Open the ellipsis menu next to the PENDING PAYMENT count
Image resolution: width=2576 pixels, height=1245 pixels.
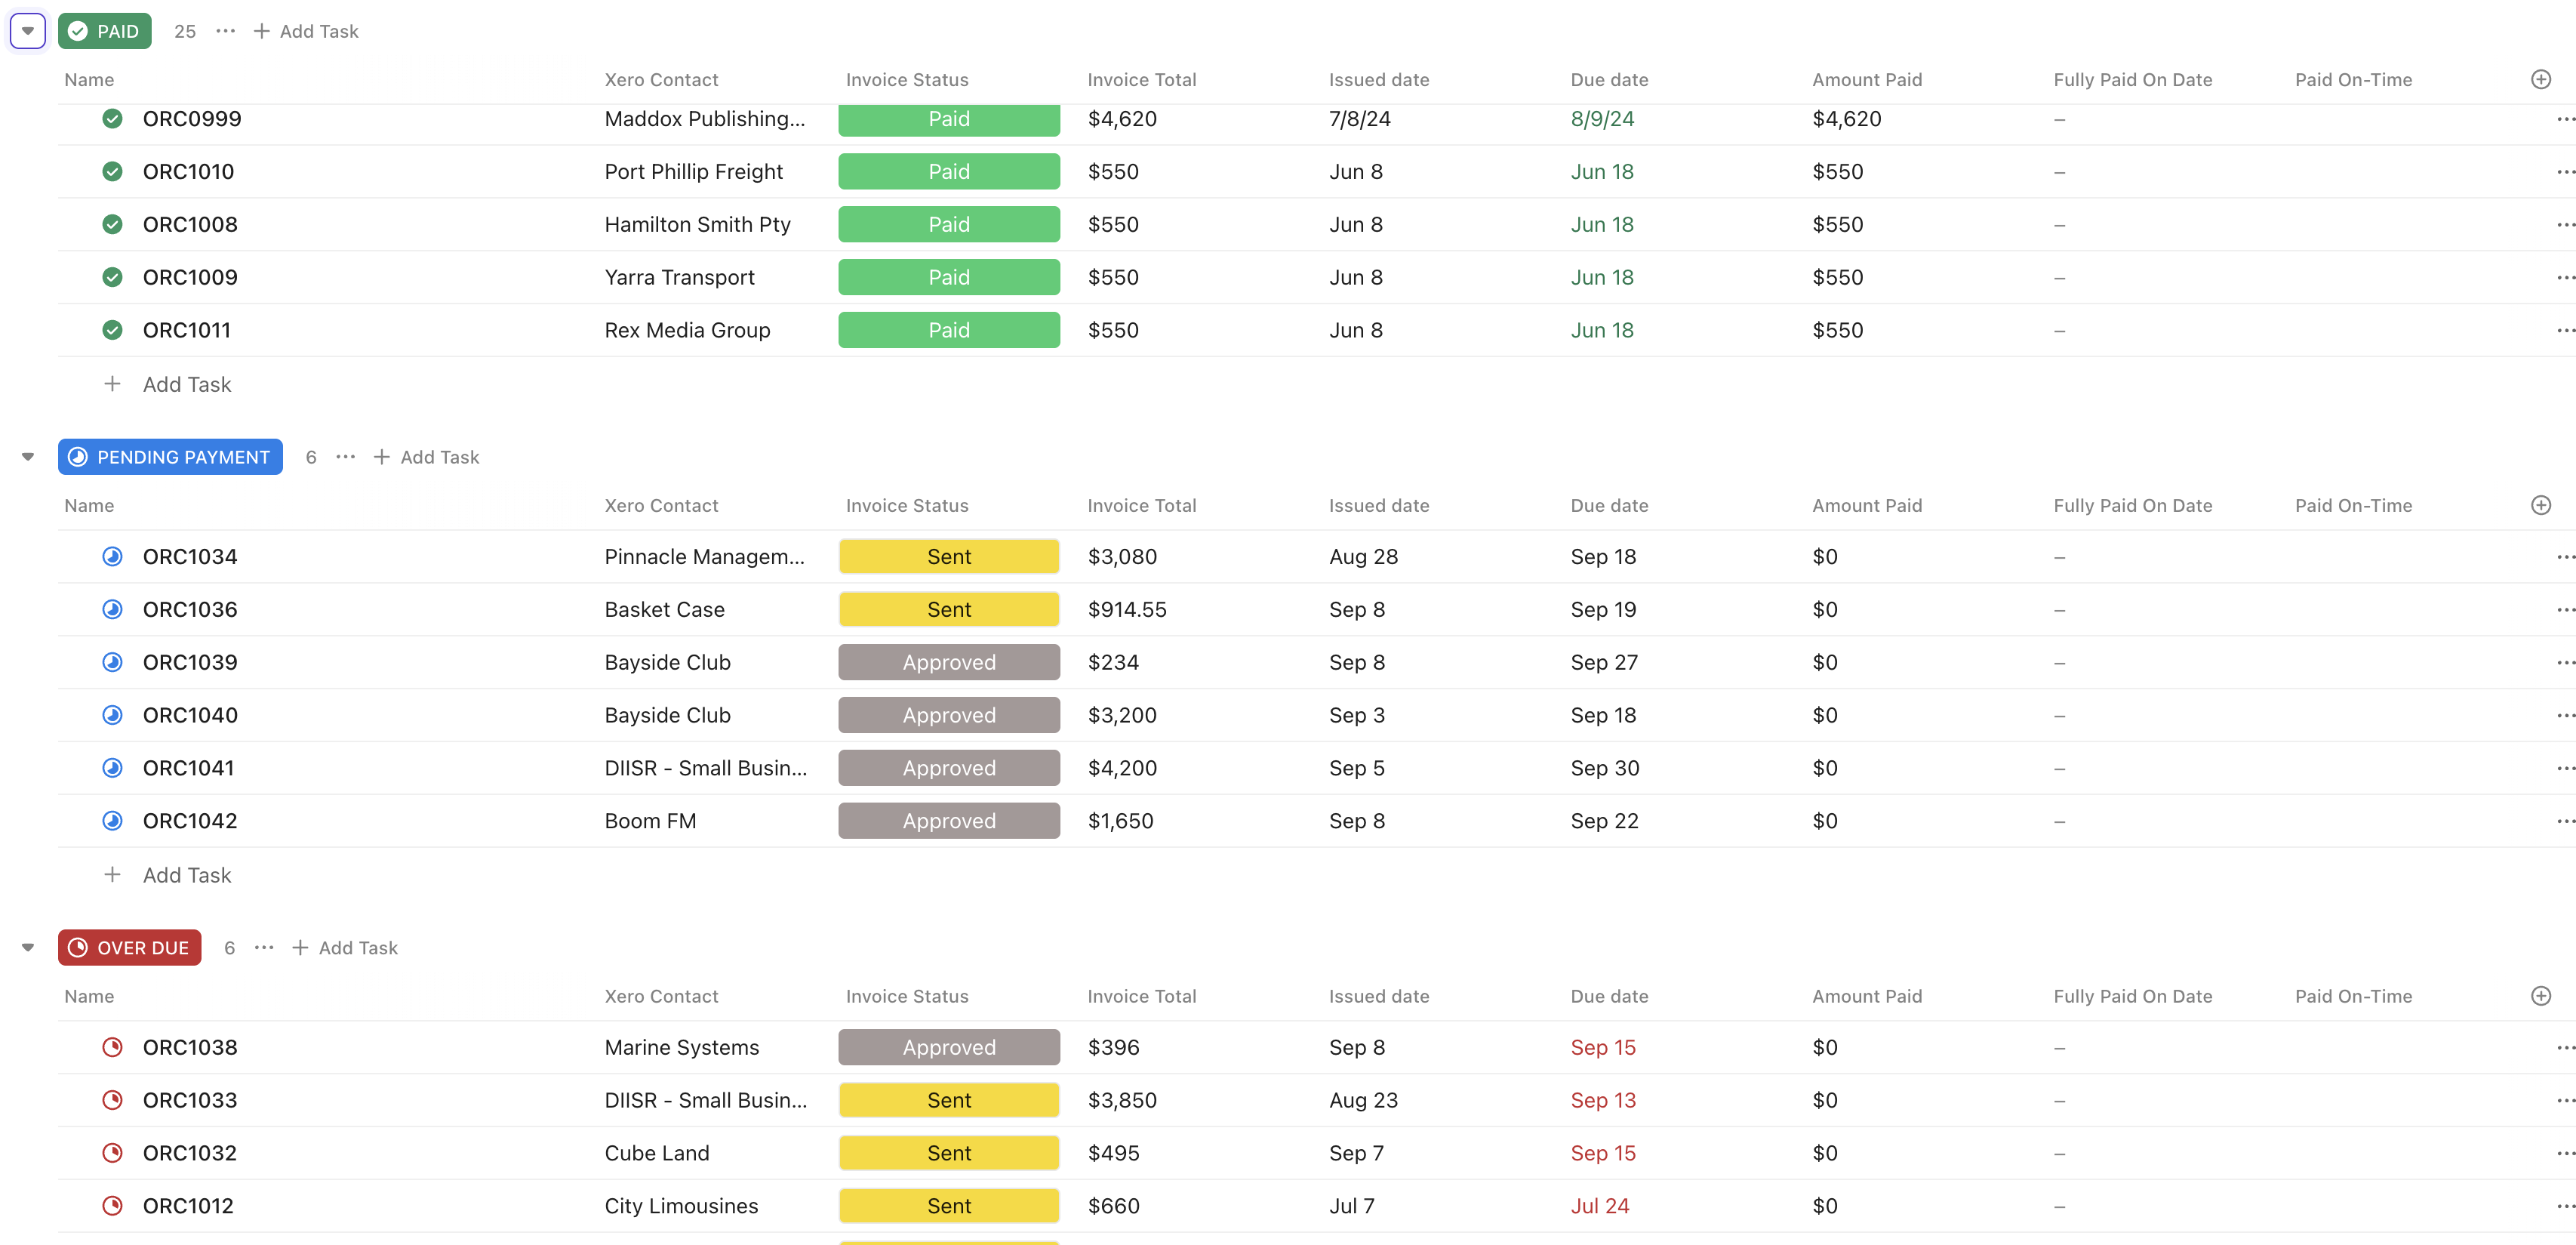[x=345, y=457]
